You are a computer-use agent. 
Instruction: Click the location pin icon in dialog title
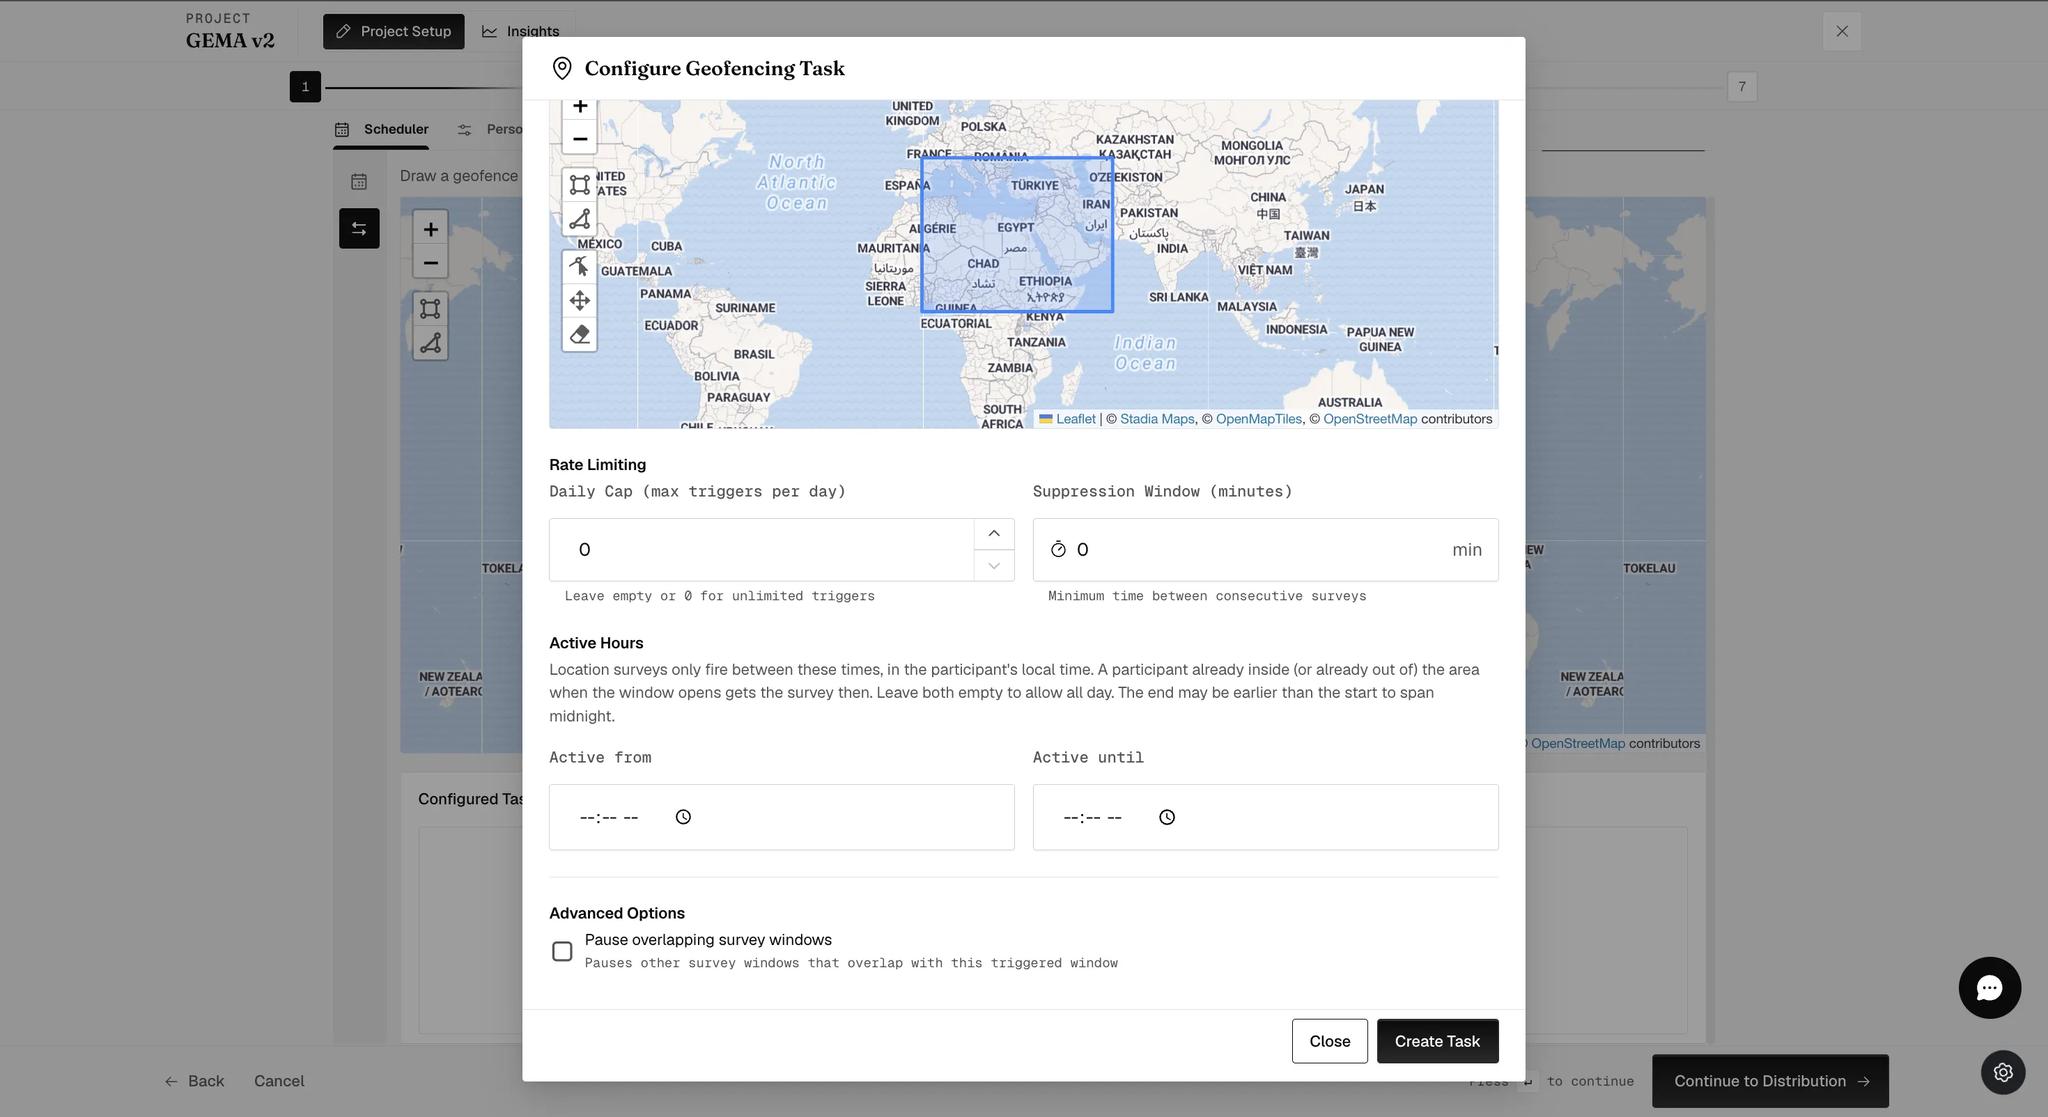(562, 68)
